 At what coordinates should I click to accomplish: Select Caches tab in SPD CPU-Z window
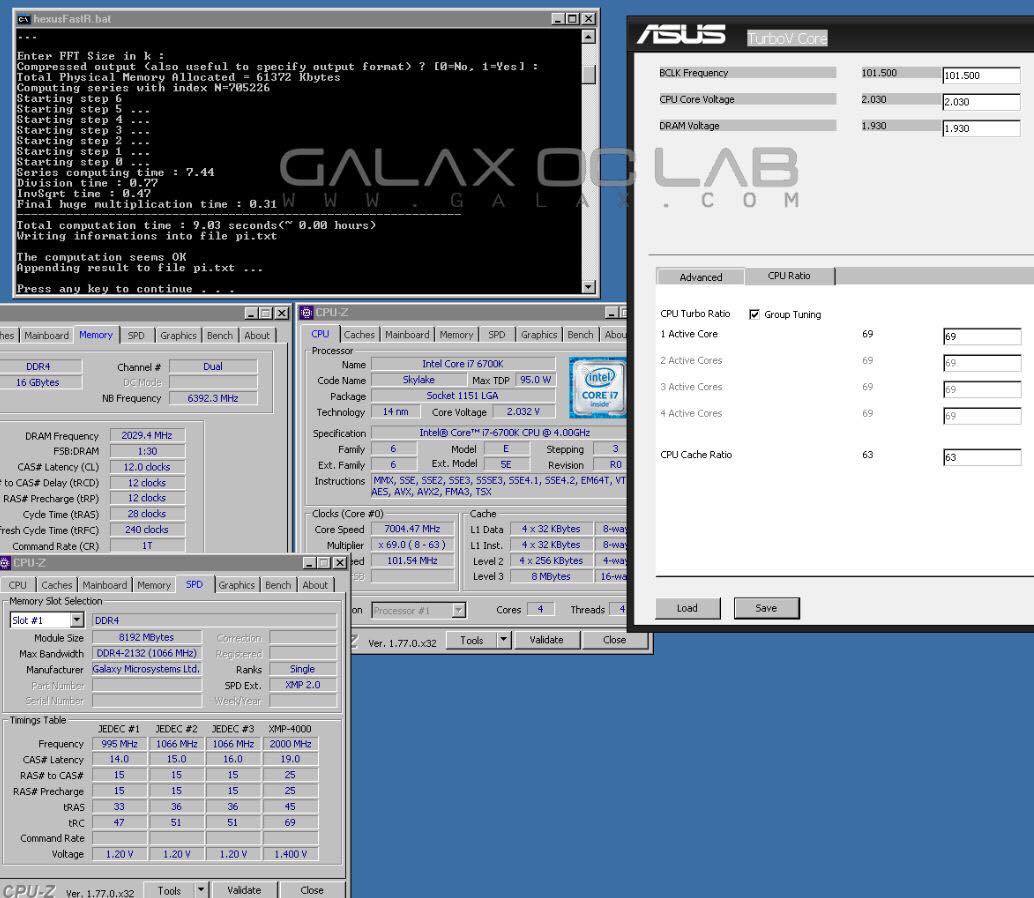click(x=57, y=585)
